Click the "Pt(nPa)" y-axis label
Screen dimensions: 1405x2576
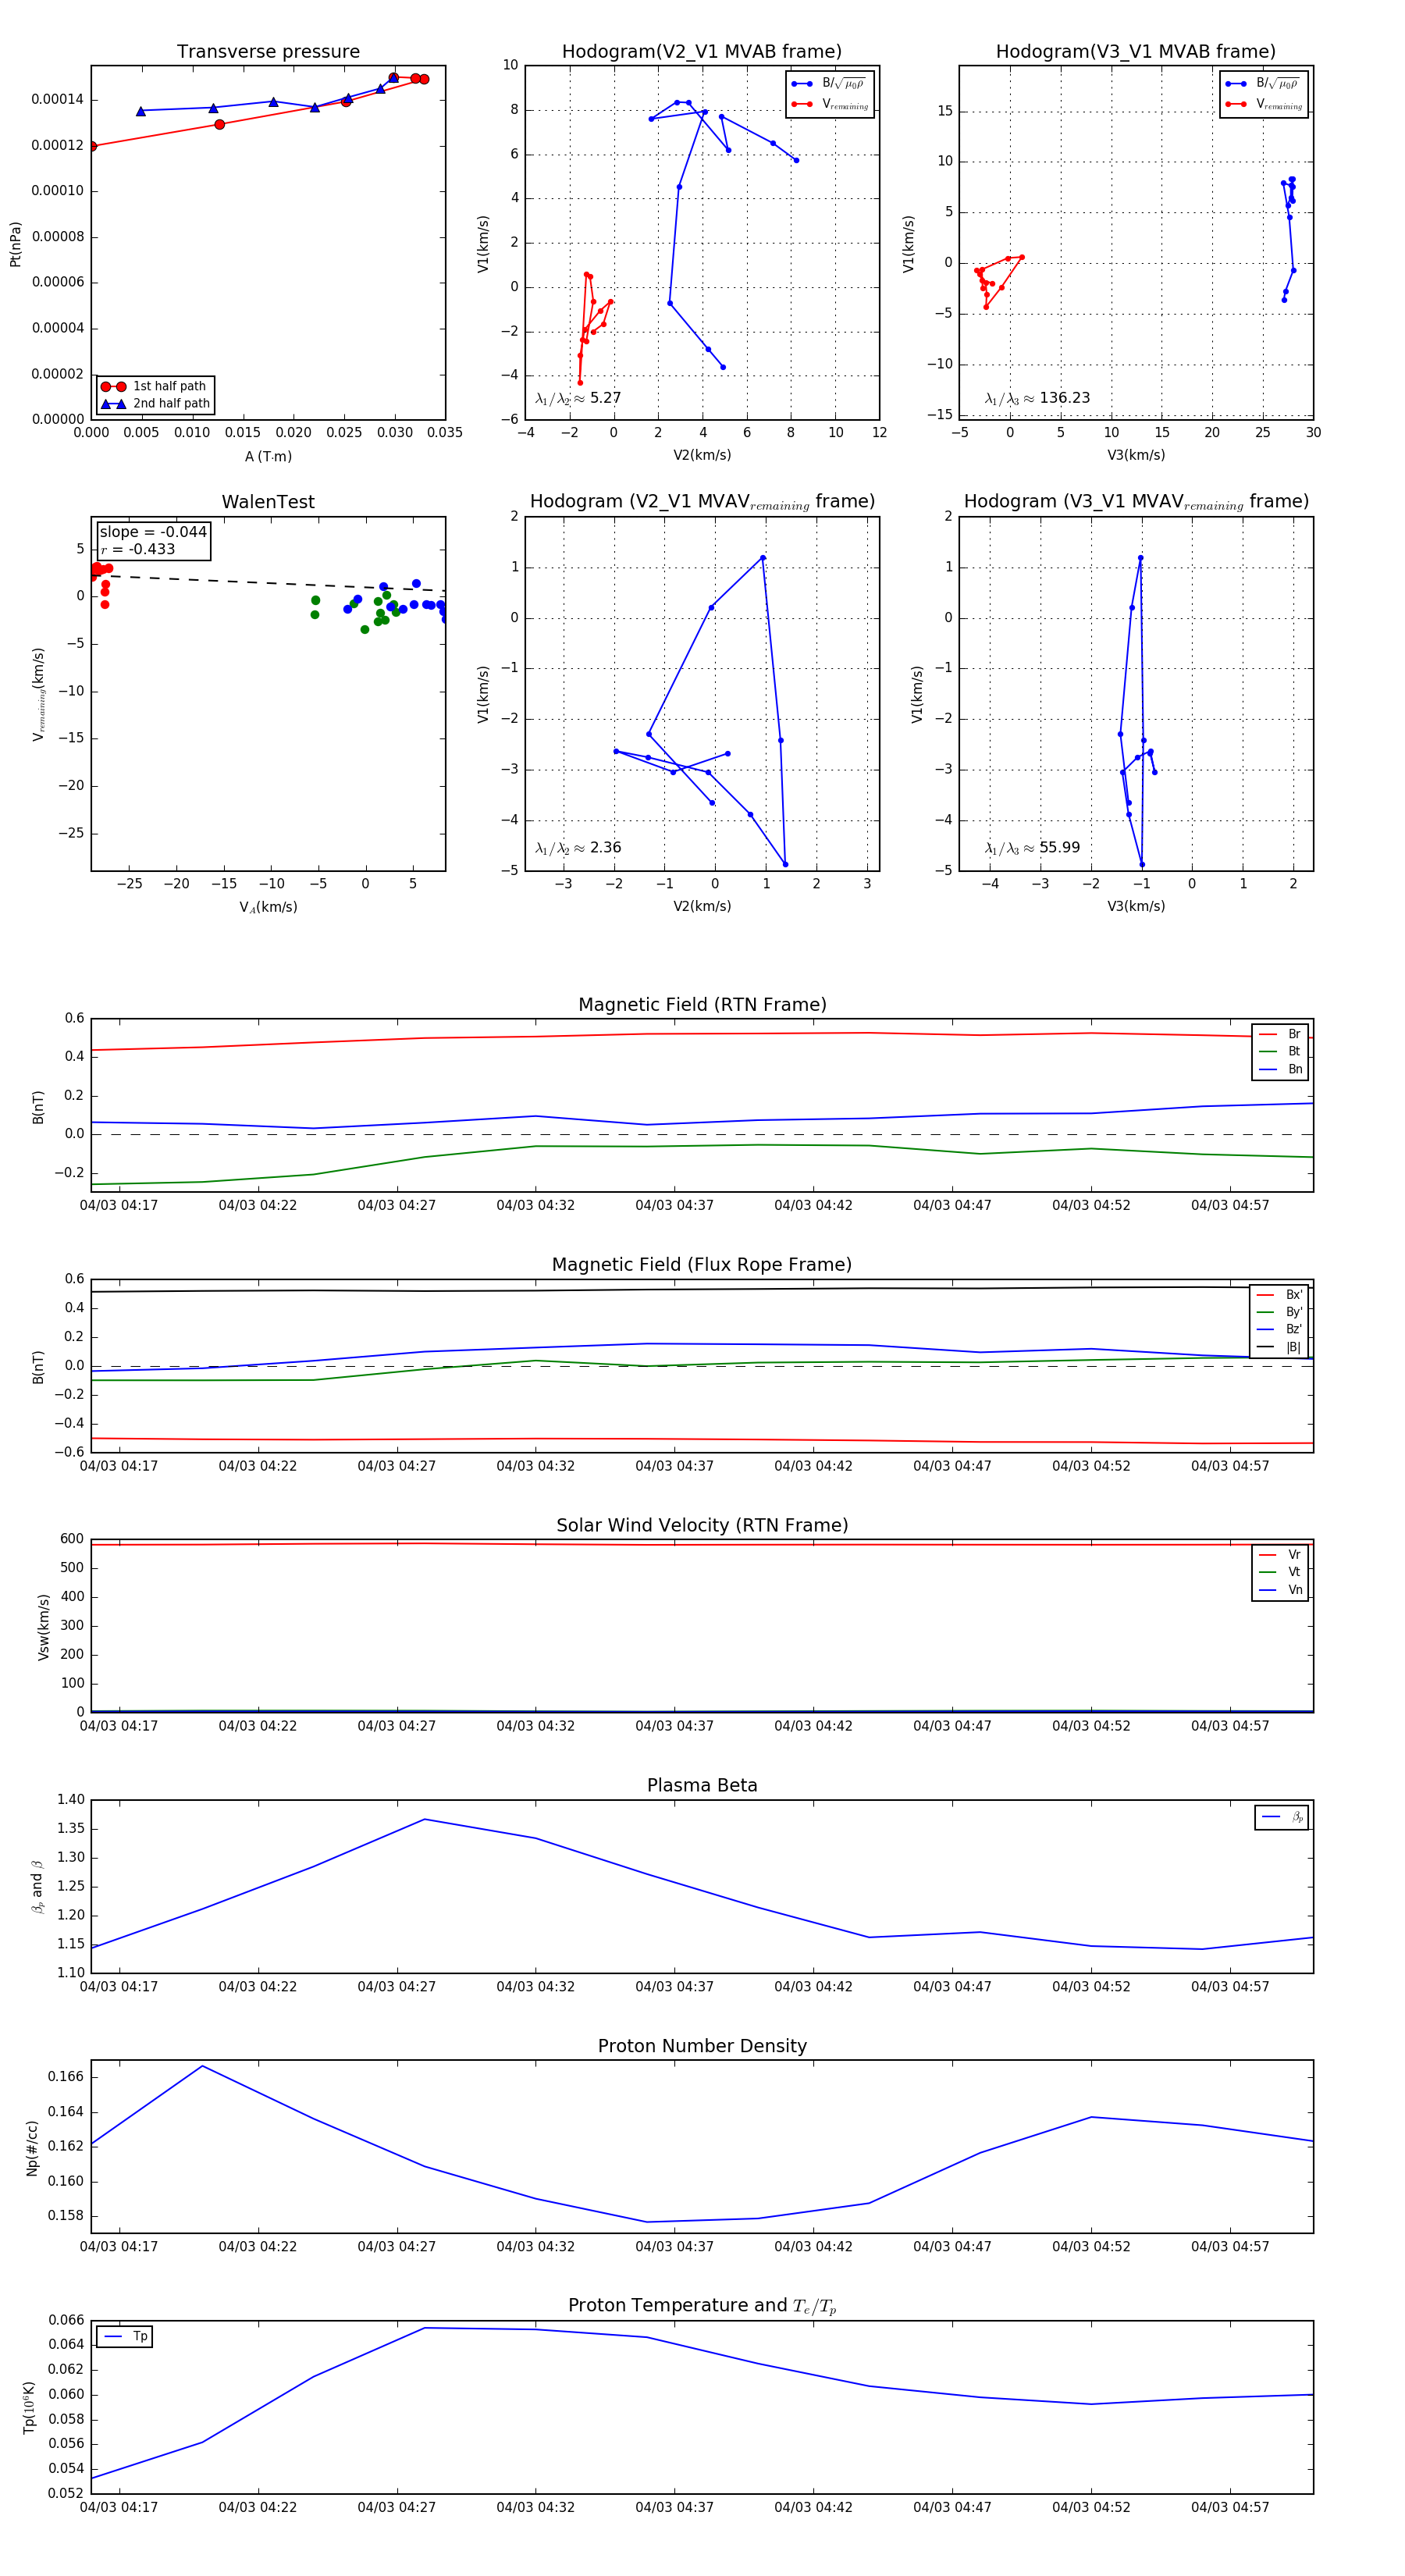click(x=15, y=244)
